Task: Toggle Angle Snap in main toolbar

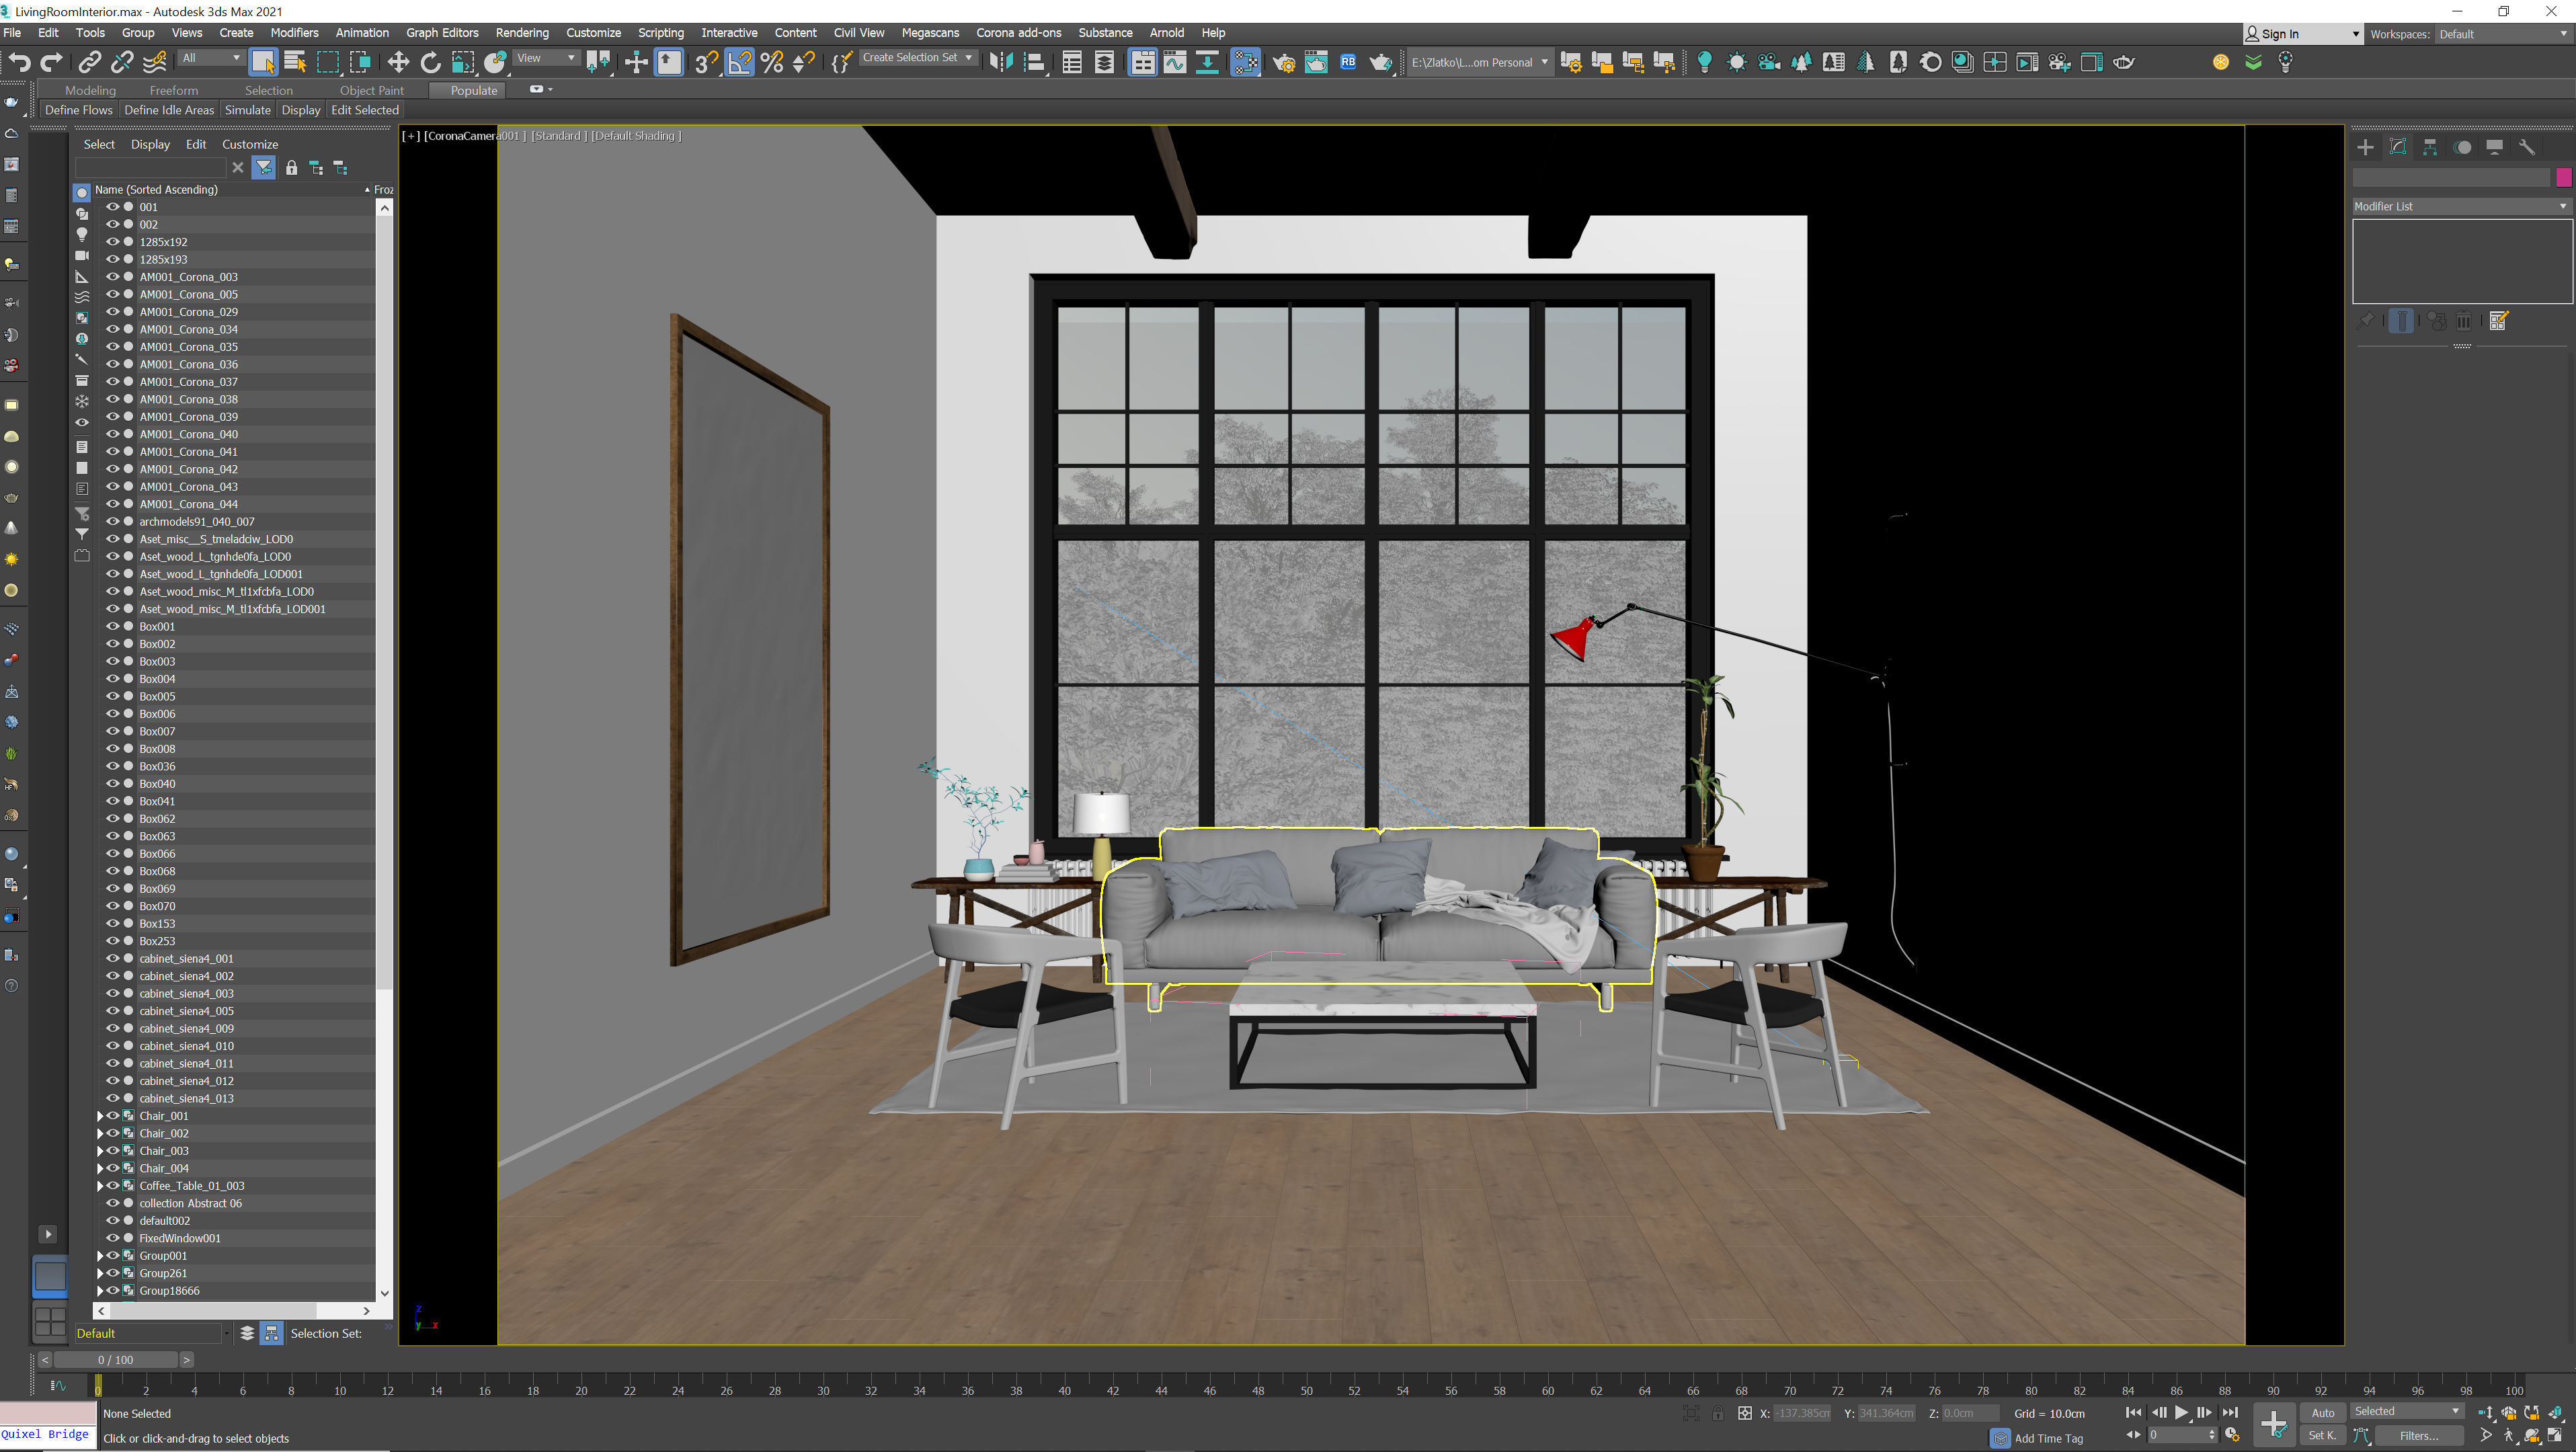Action: 739,62
